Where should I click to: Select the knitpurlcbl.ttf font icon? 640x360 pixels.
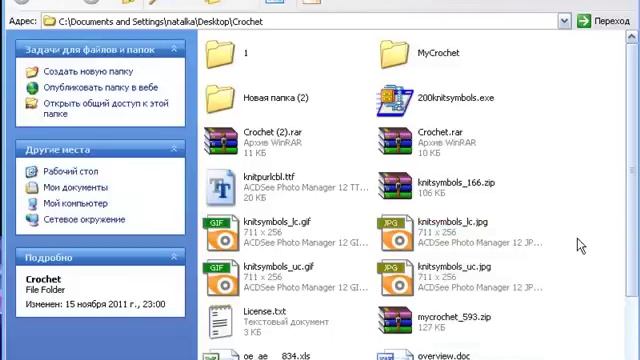tap(221, 187)
